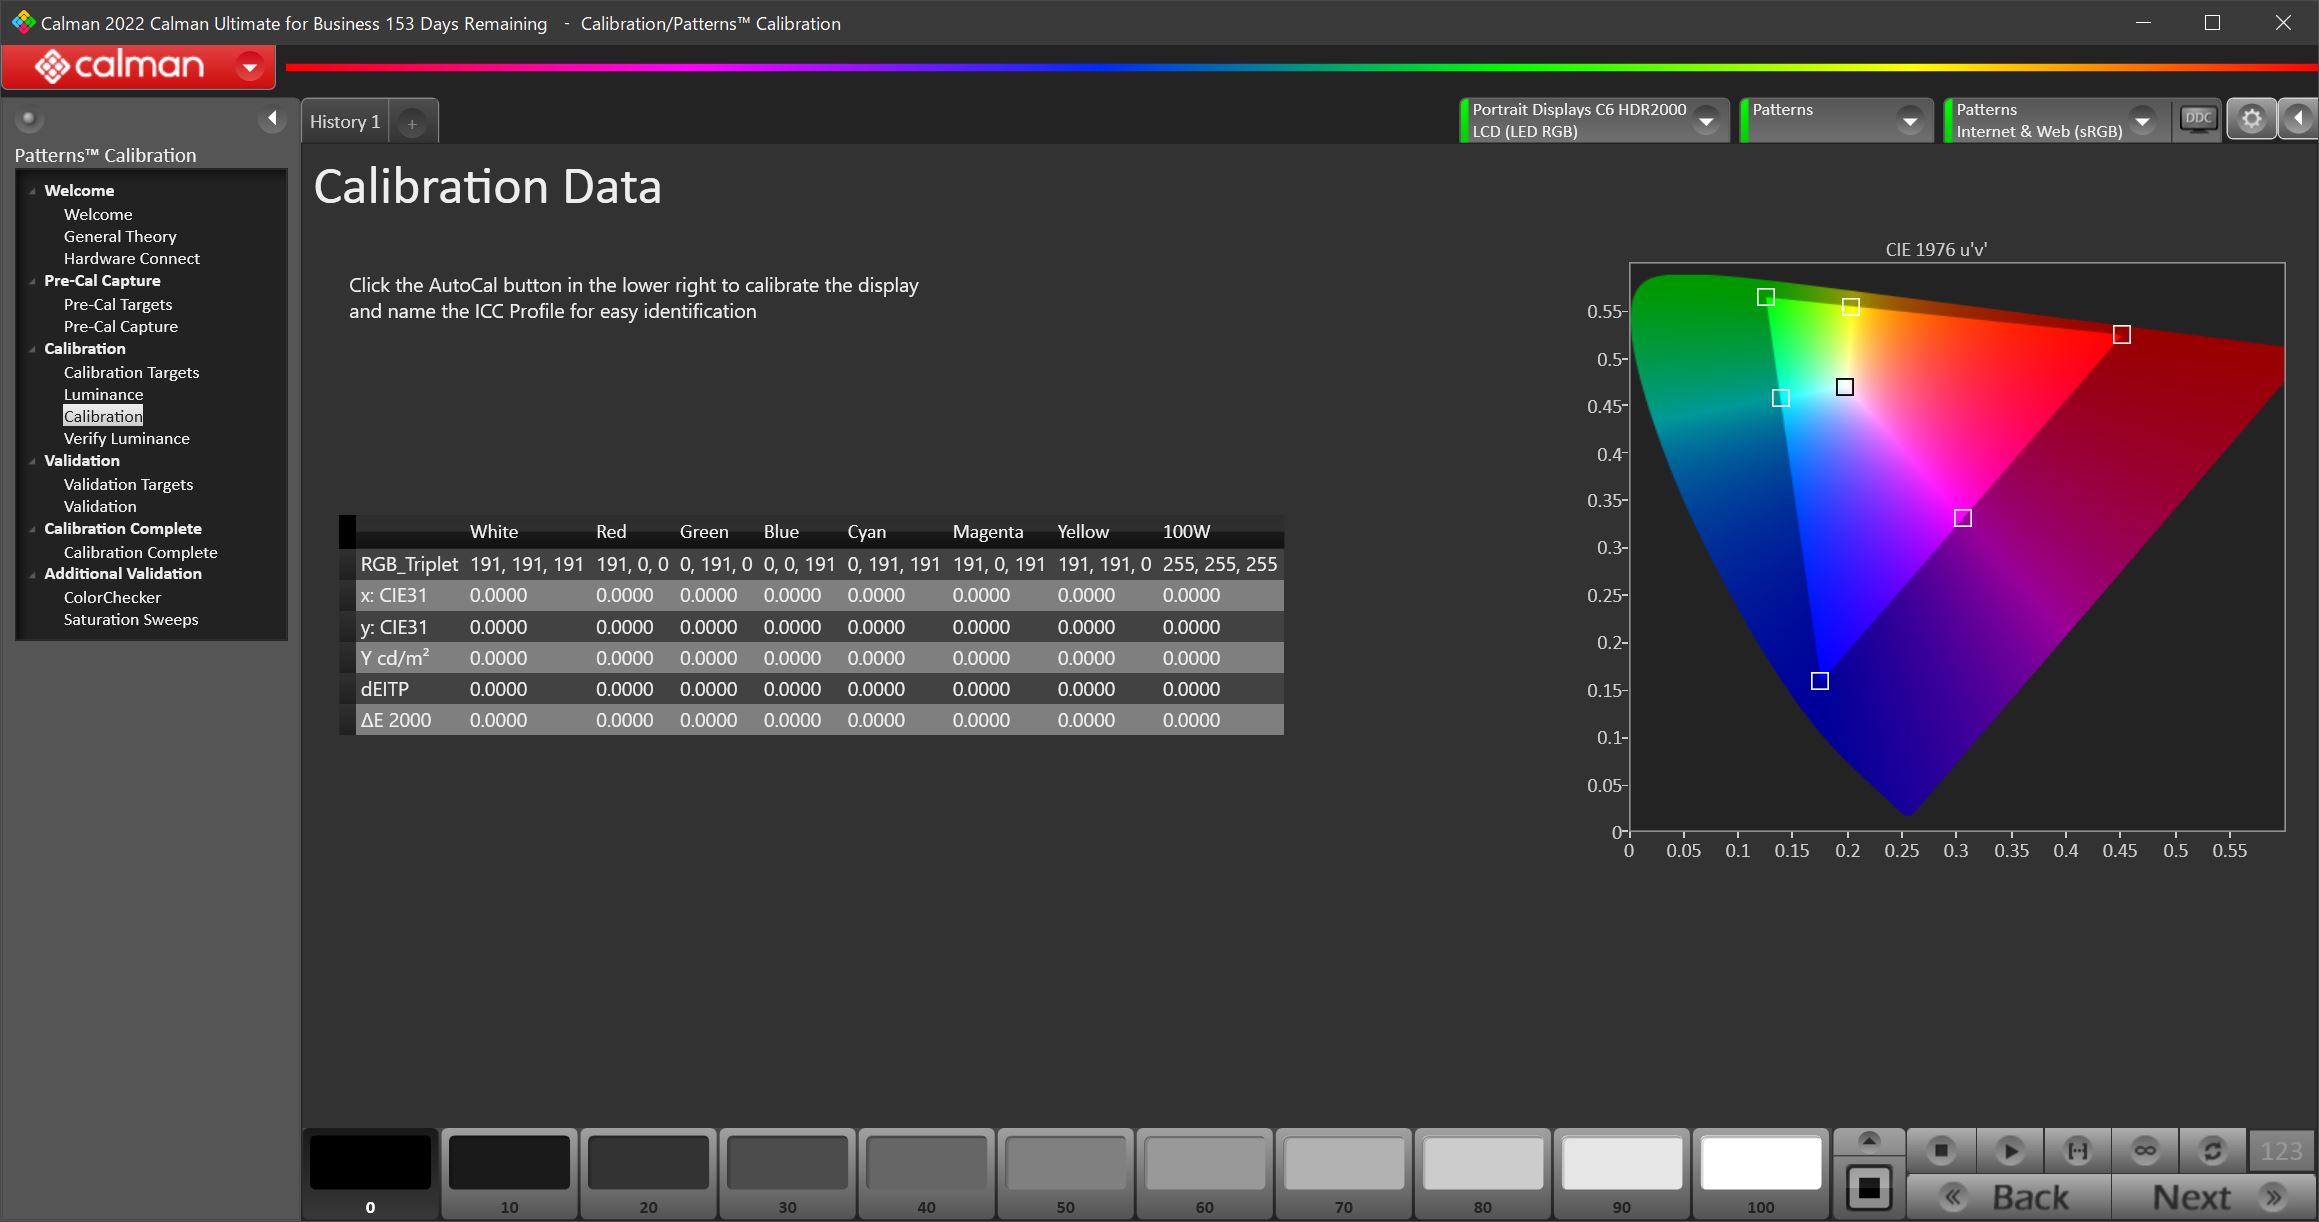This screenshot has width=2319, height=1222.
Task: Select the Pre-Cal Capture child step
Action: click(x=121, y=326)
